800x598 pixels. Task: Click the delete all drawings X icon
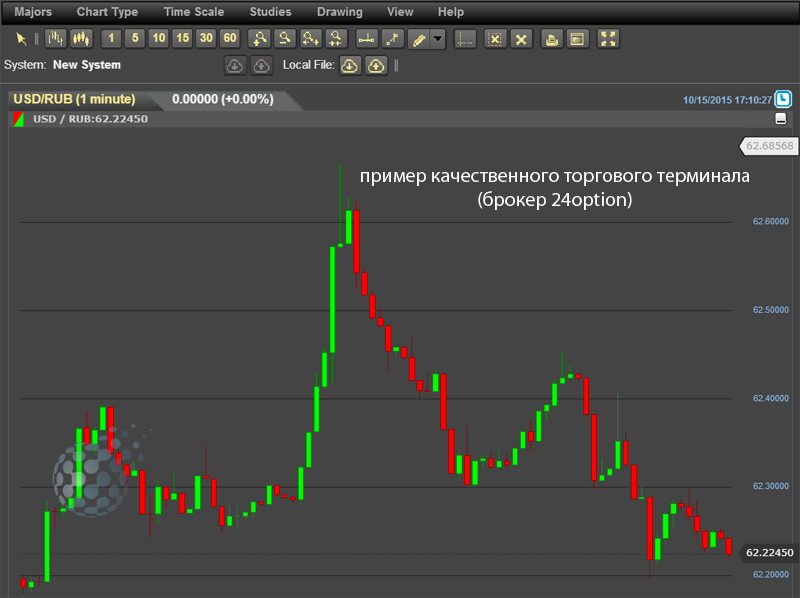(x=521, y=39)
